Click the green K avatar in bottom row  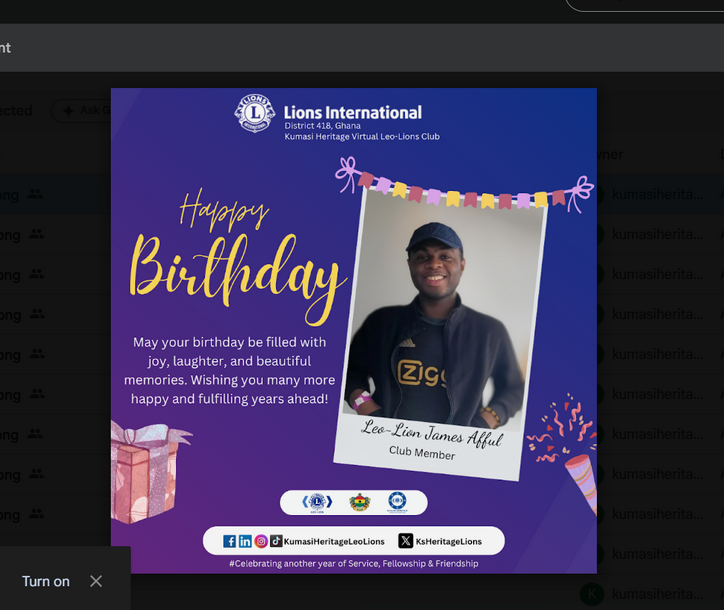(592, 594)
